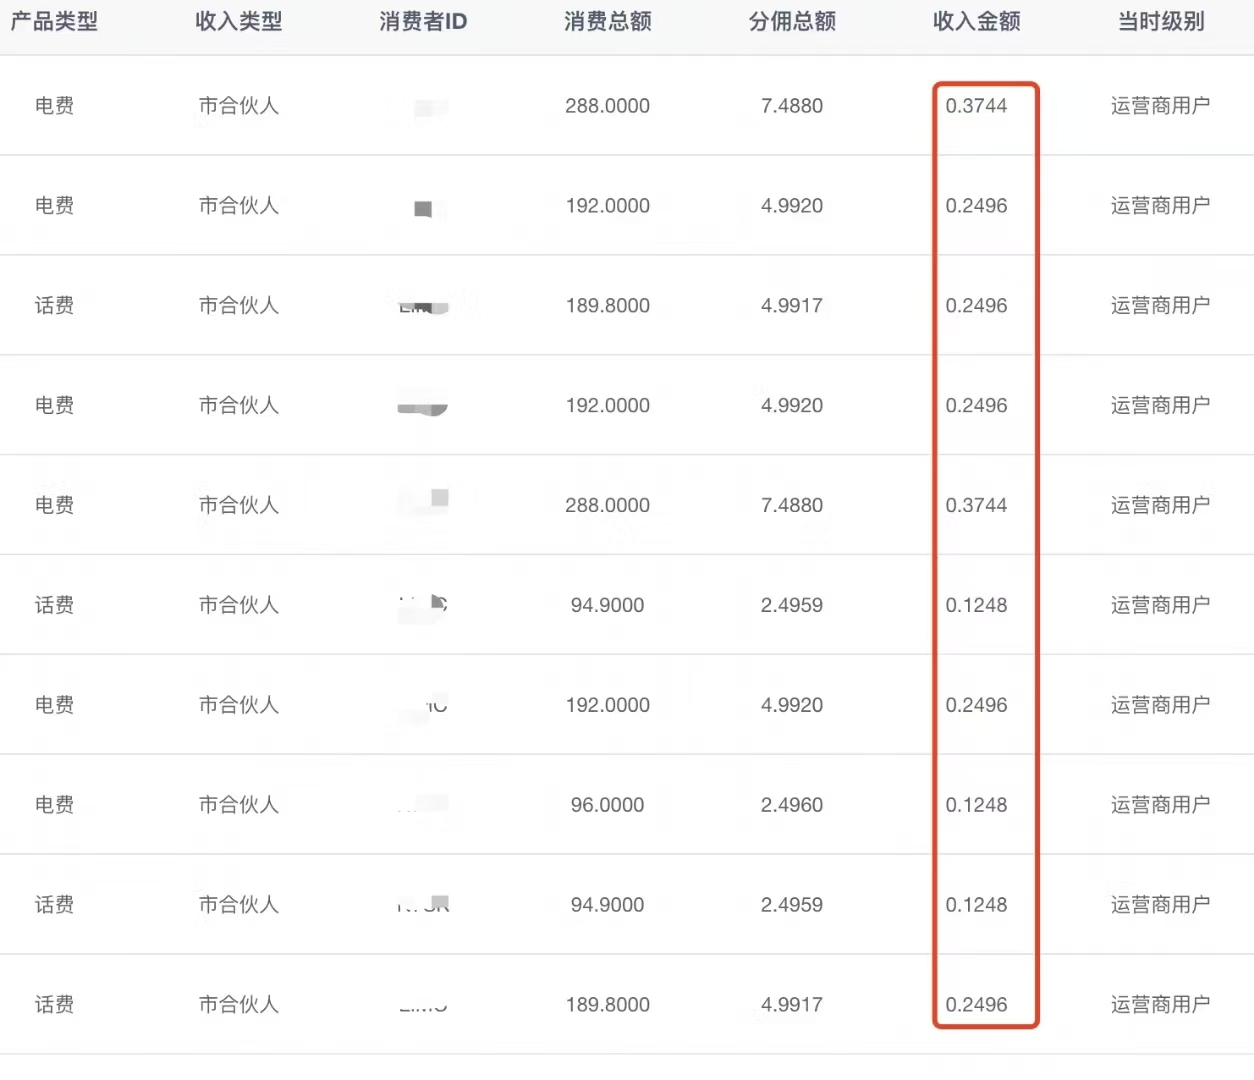
Task: Select the 2.4960 commission total cell
Action: pos(792,805)
